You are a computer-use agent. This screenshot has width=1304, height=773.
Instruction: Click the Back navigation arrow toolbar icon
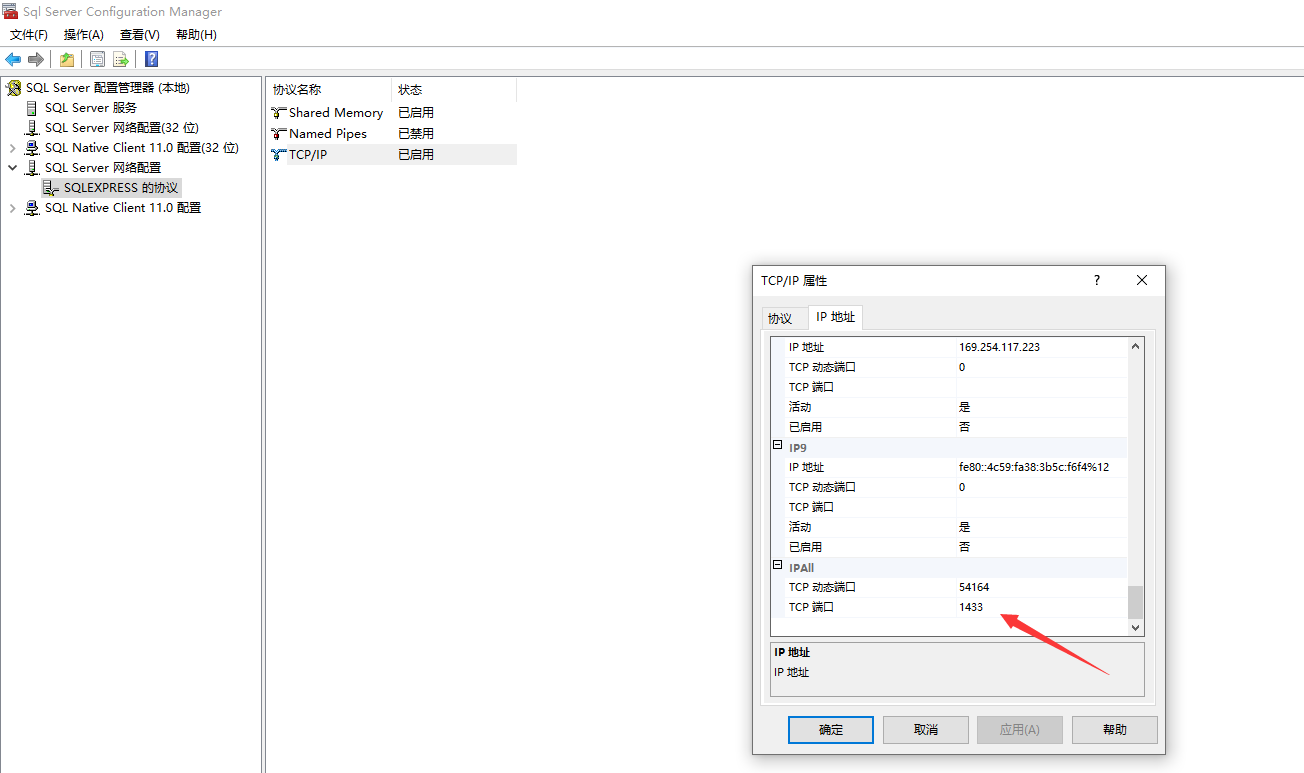click(12, 59)
